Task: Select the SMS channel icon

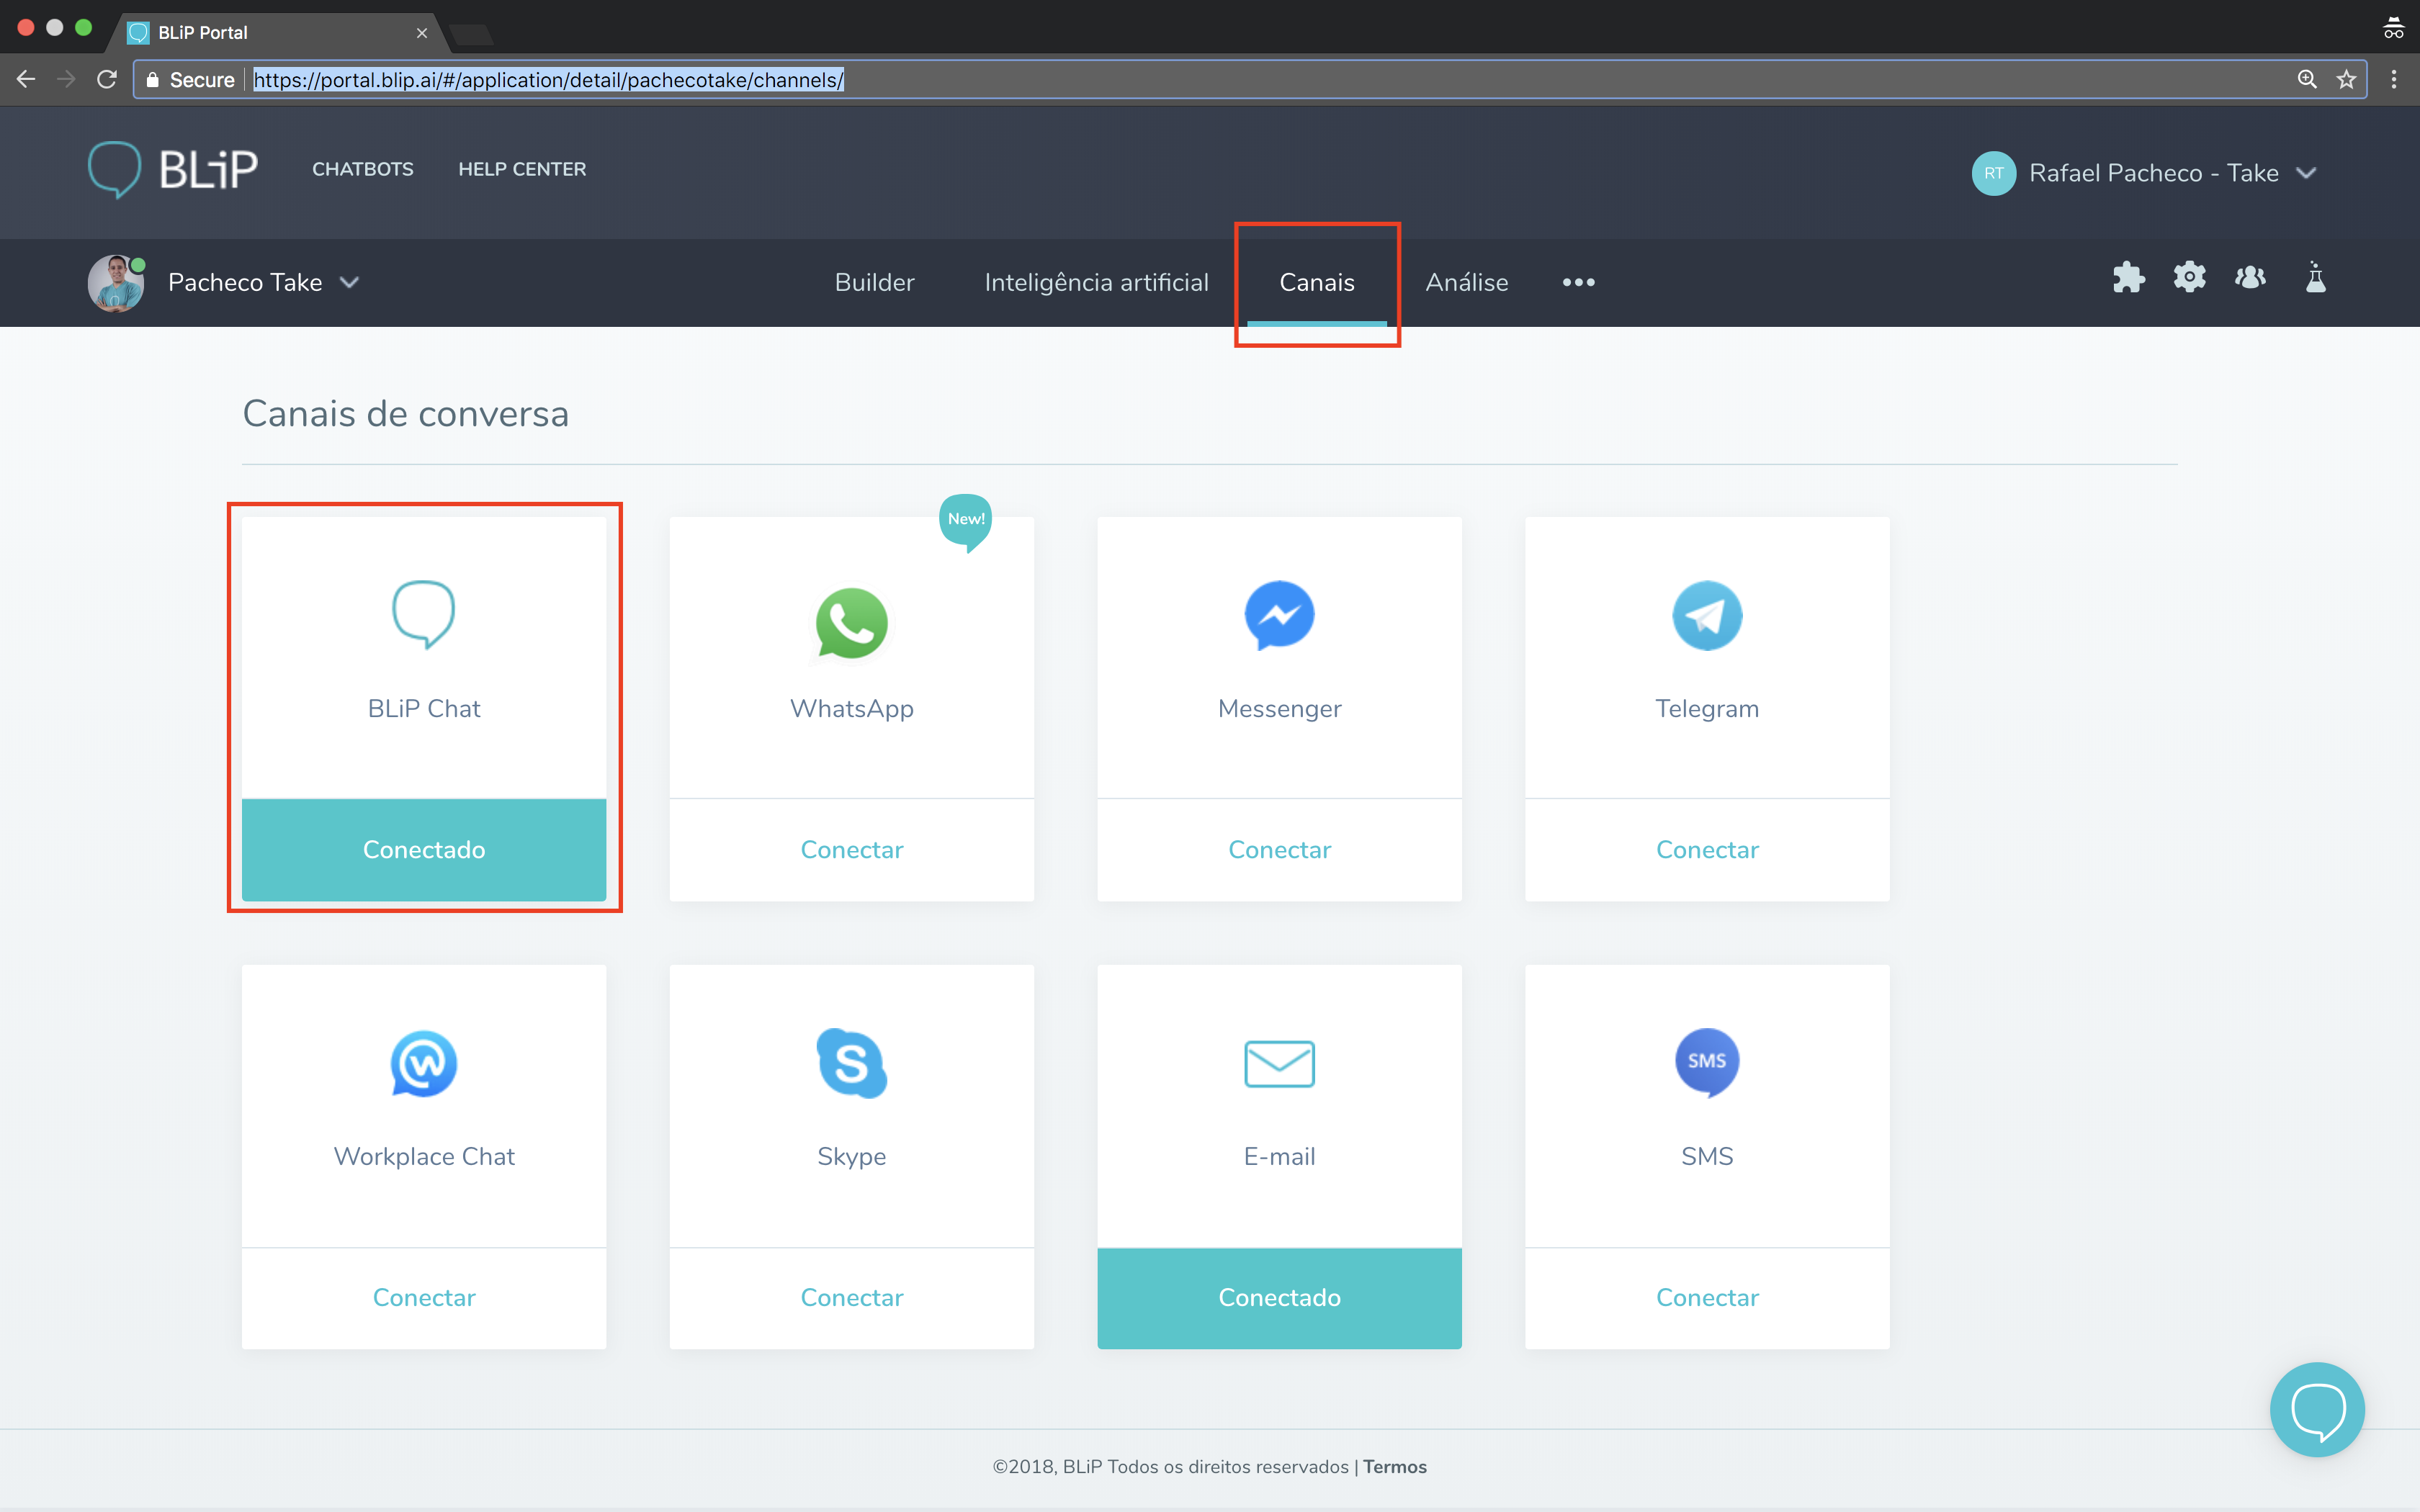Action: click(x=1707, y=1062)
